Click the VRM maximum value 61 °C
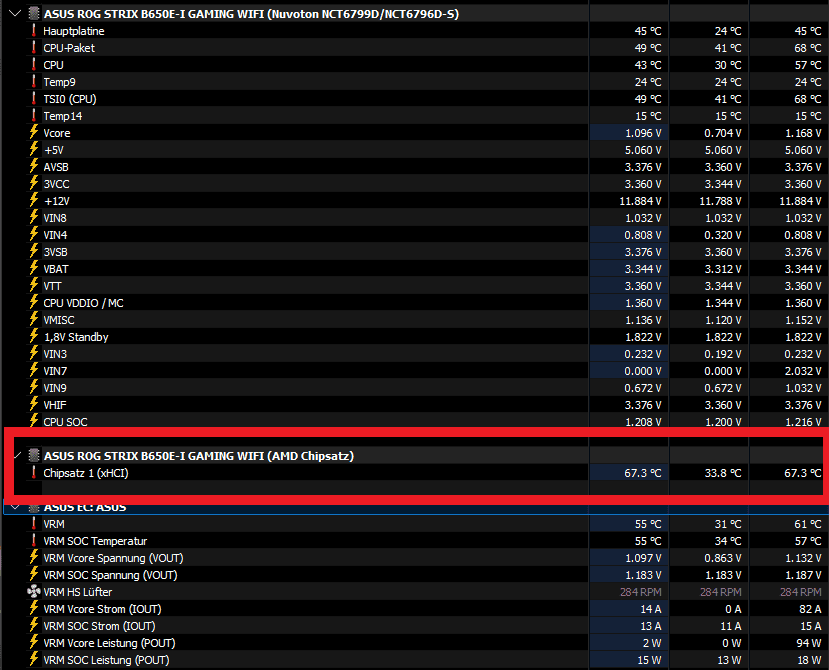This screenshot has height=670, width=829. [x=808, y=524]
